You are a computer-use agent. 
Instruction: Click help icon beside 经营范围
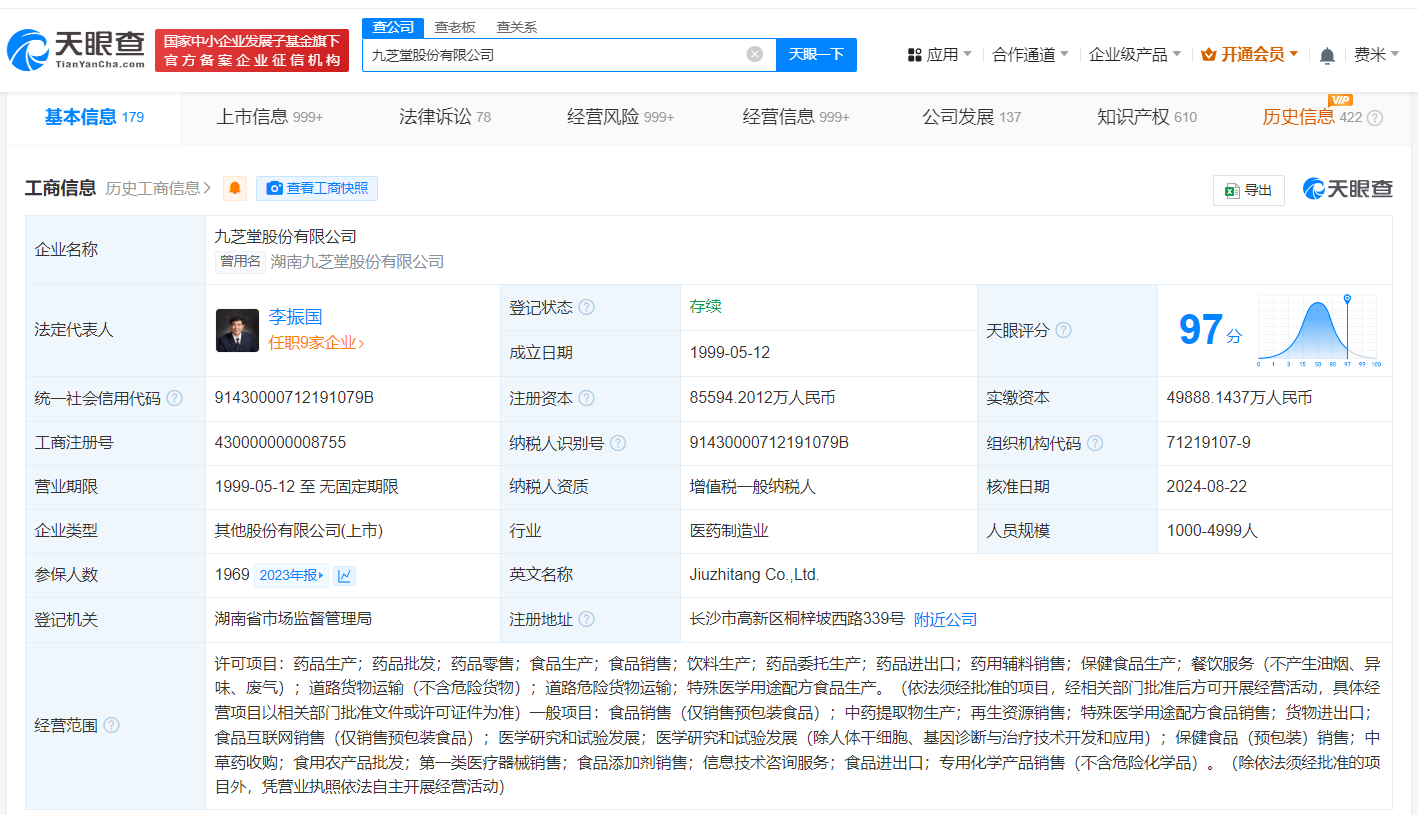(x=111, y=725)
